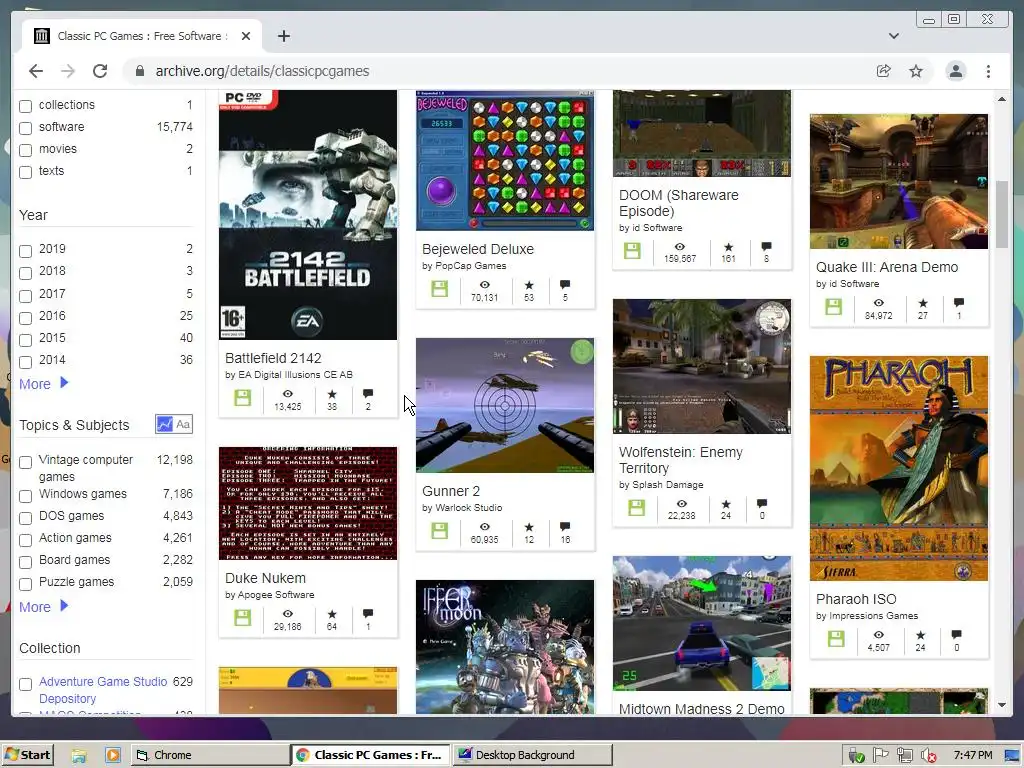This screenshot has height=768, width=1024.
Task: Check the 2016 year filter
Action: coord(25,318)
